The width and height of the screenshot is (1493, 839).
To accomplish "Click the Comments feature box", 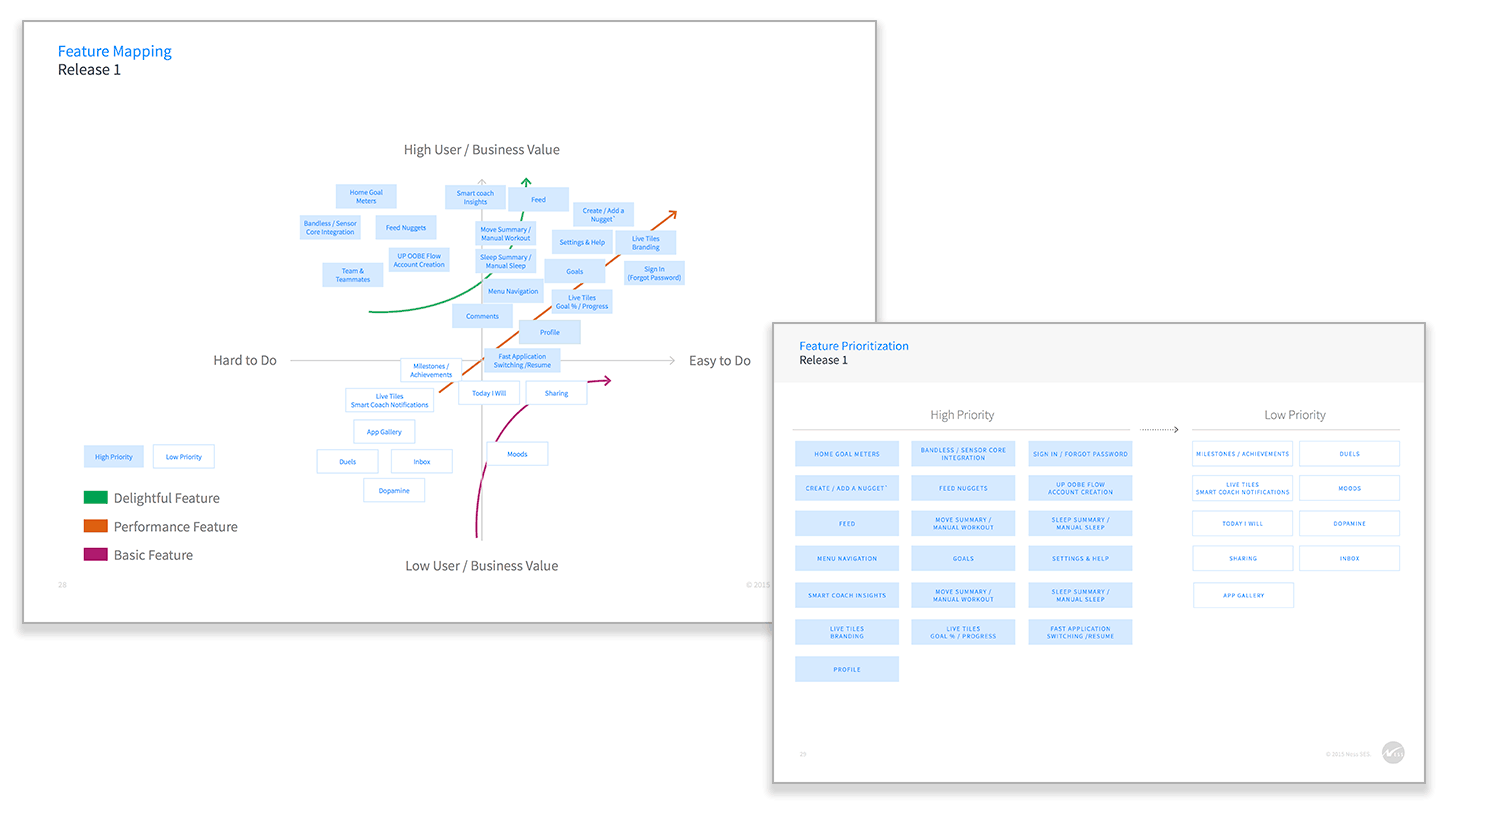I will tap(482, 316).
